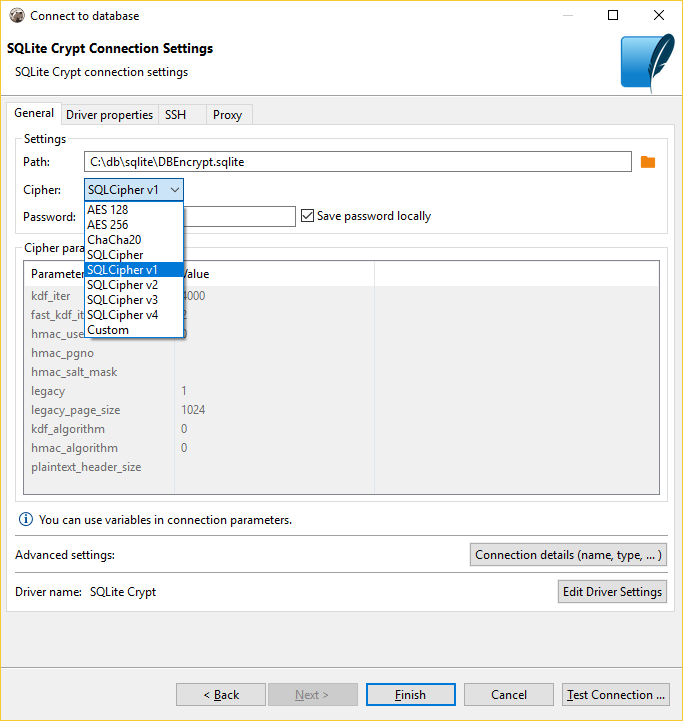Click the Back button
The width and height of the screenshot is (683, 721).
pos(221,694)
